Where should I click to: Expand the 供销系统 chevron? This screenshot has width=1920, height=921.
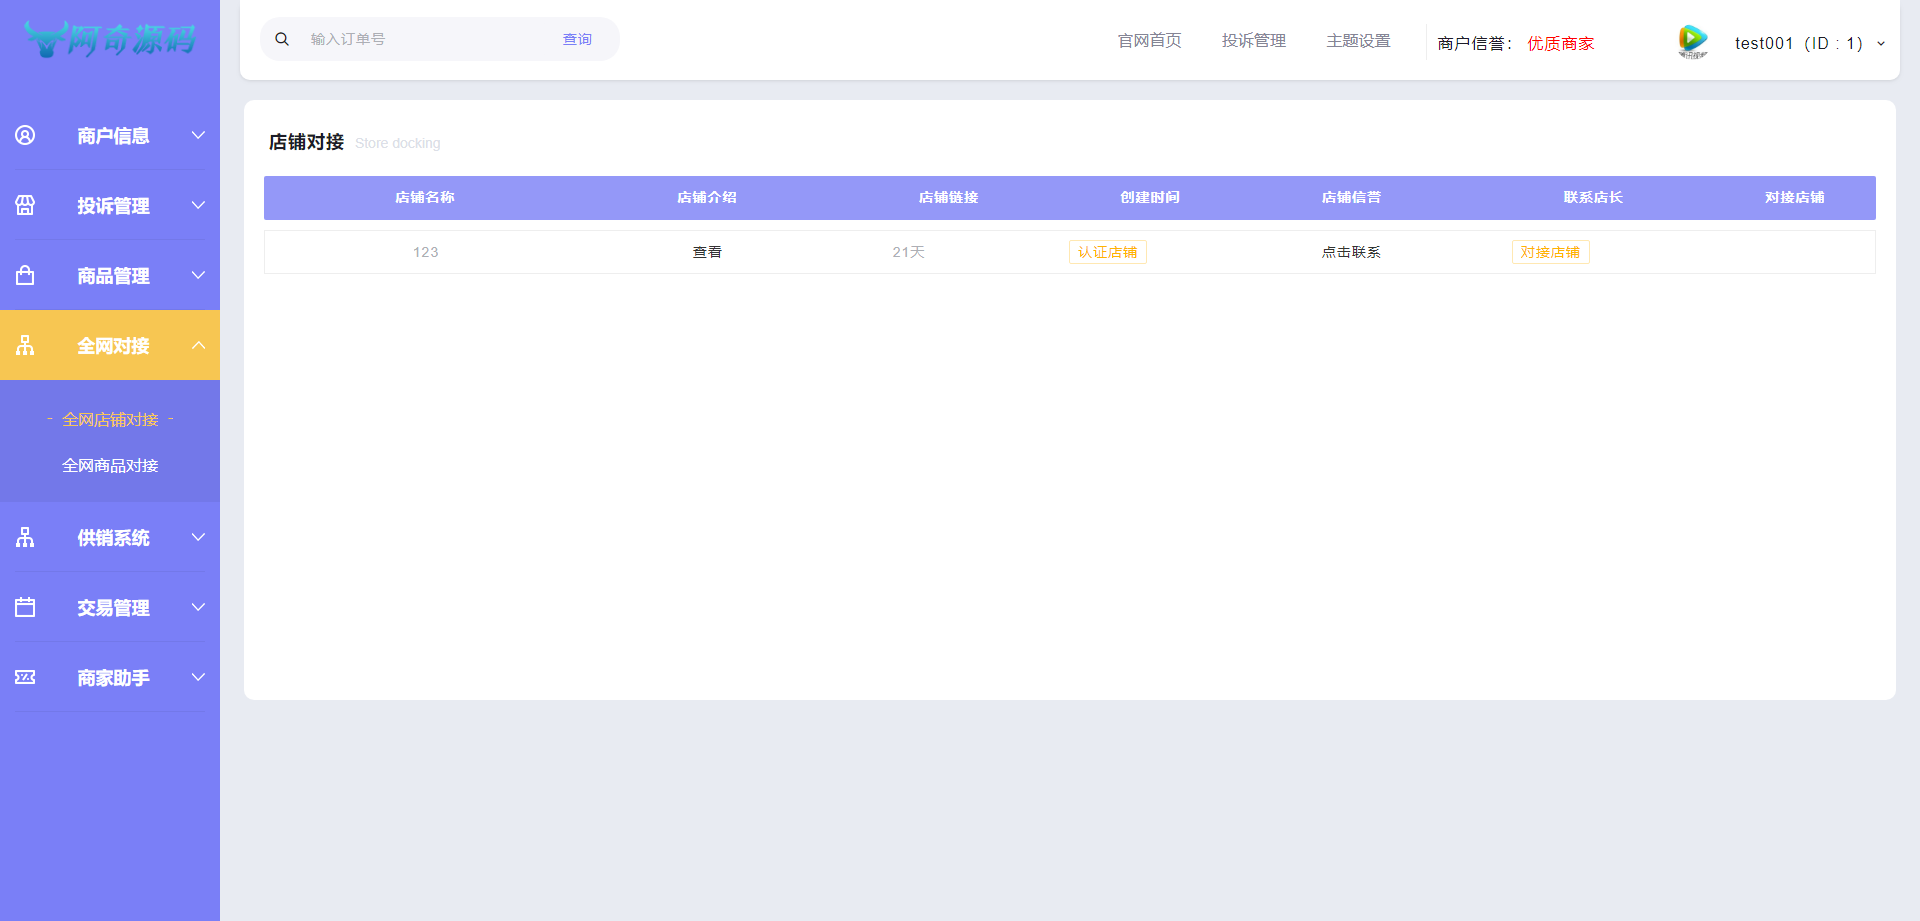(x=198, y=537)
